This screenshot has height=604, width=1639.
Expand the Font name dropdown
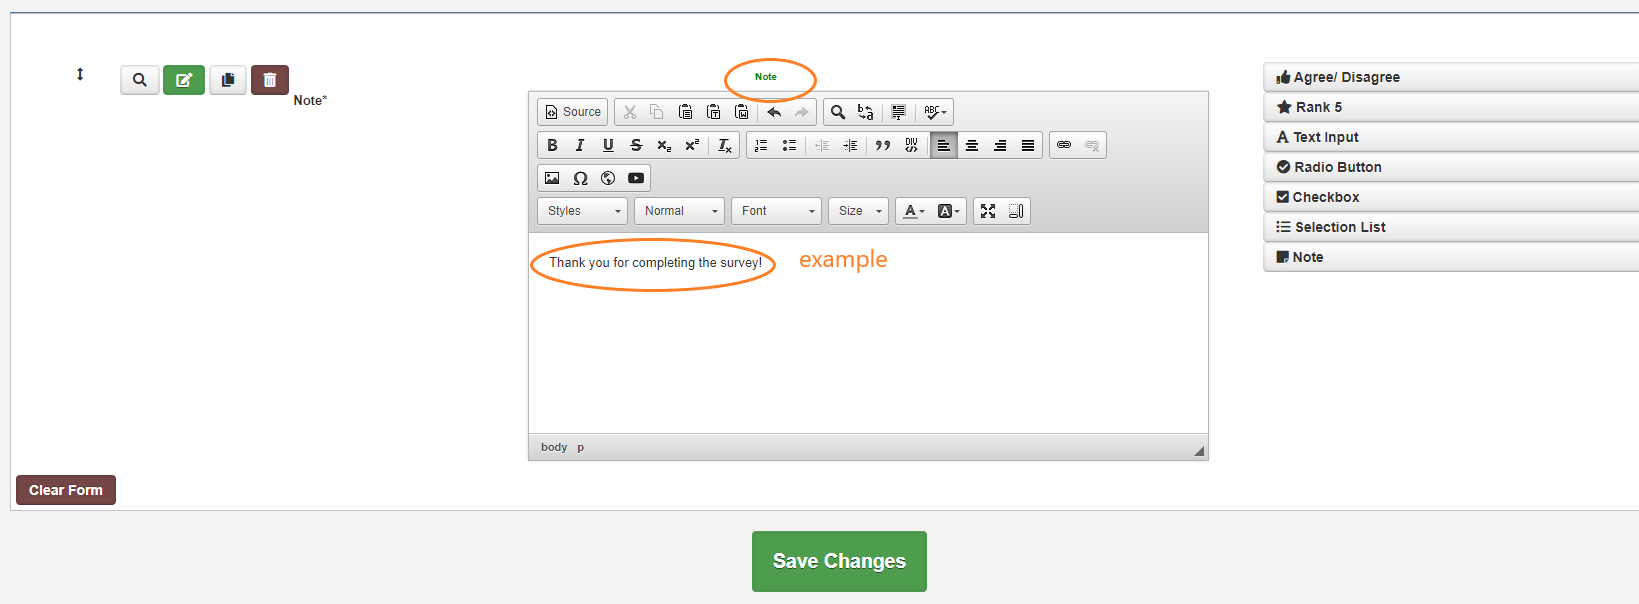(777, 211)
